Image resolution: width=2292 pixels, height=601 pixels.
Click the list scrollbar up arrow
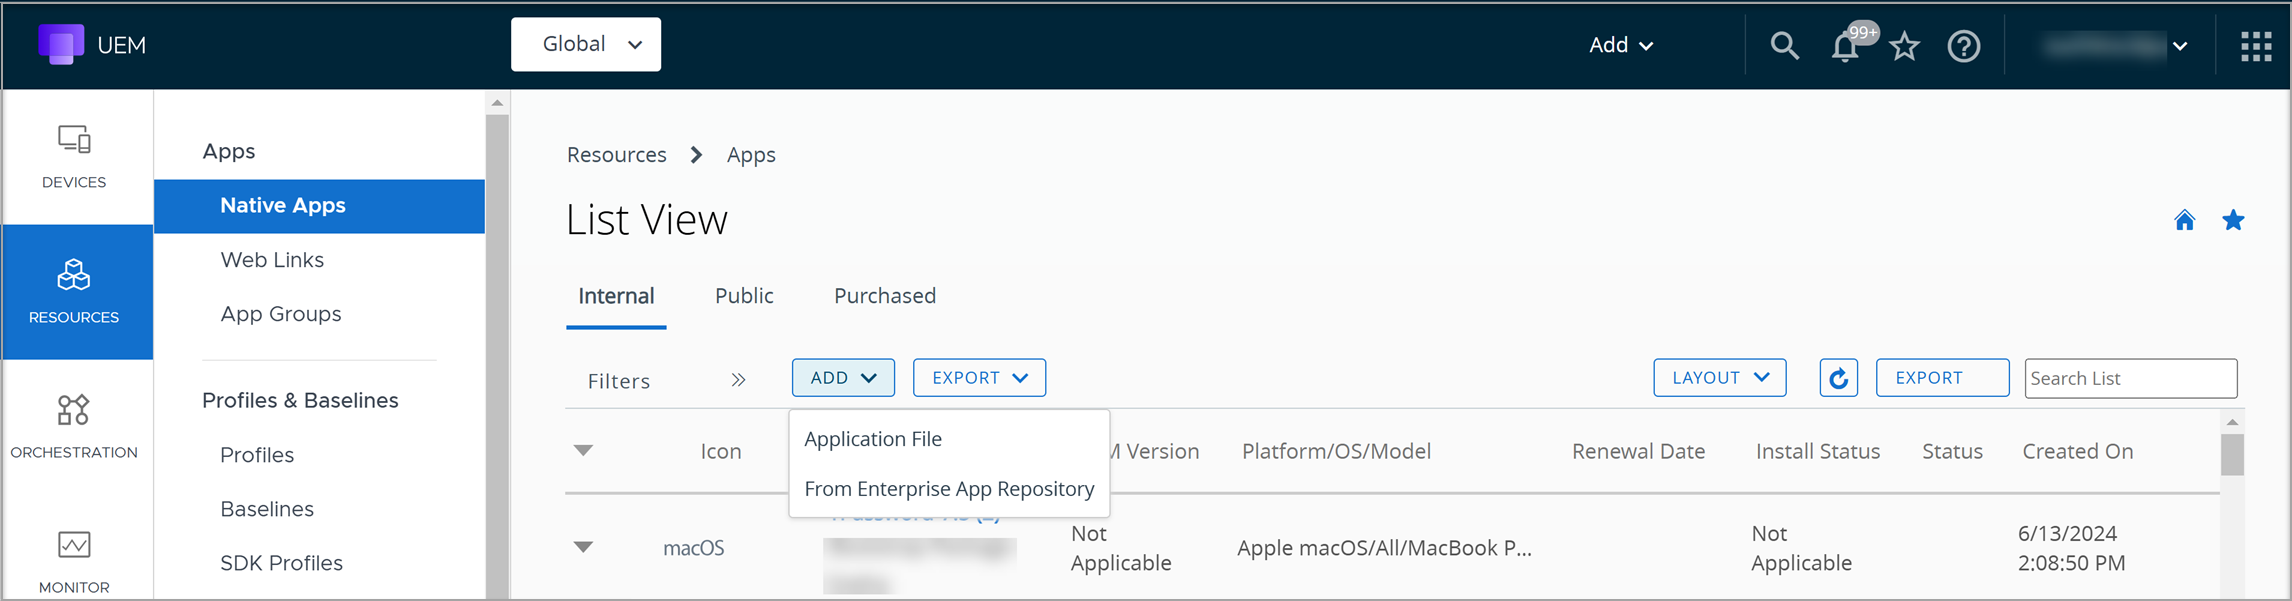click(x=2232, y=423)
